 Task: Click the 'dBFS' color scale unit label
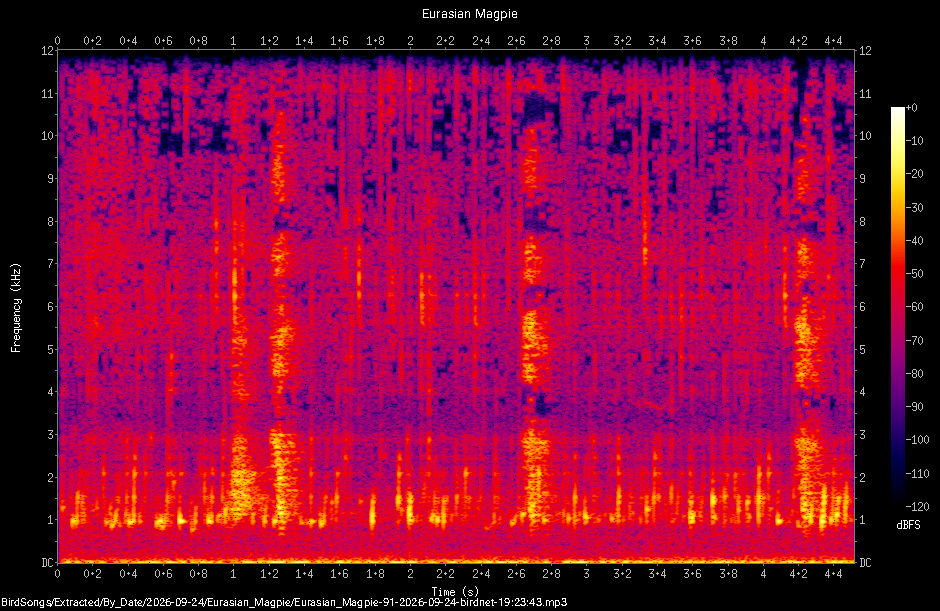pos(908,525)
